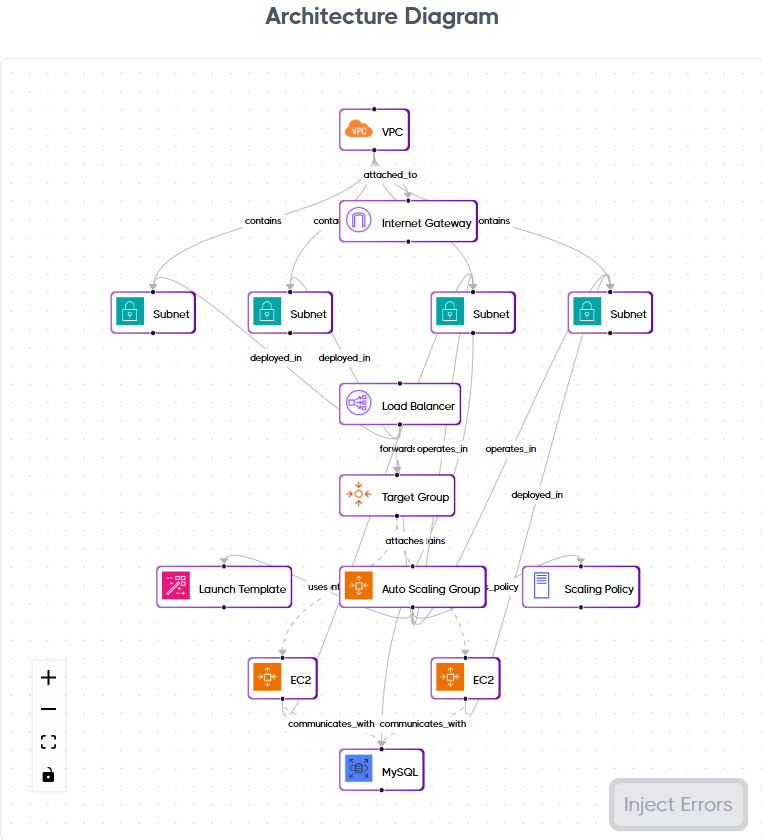Fit the diagram to view
Image resolution: width=763 pixels, height=840 pixels.
click(48, 742)
